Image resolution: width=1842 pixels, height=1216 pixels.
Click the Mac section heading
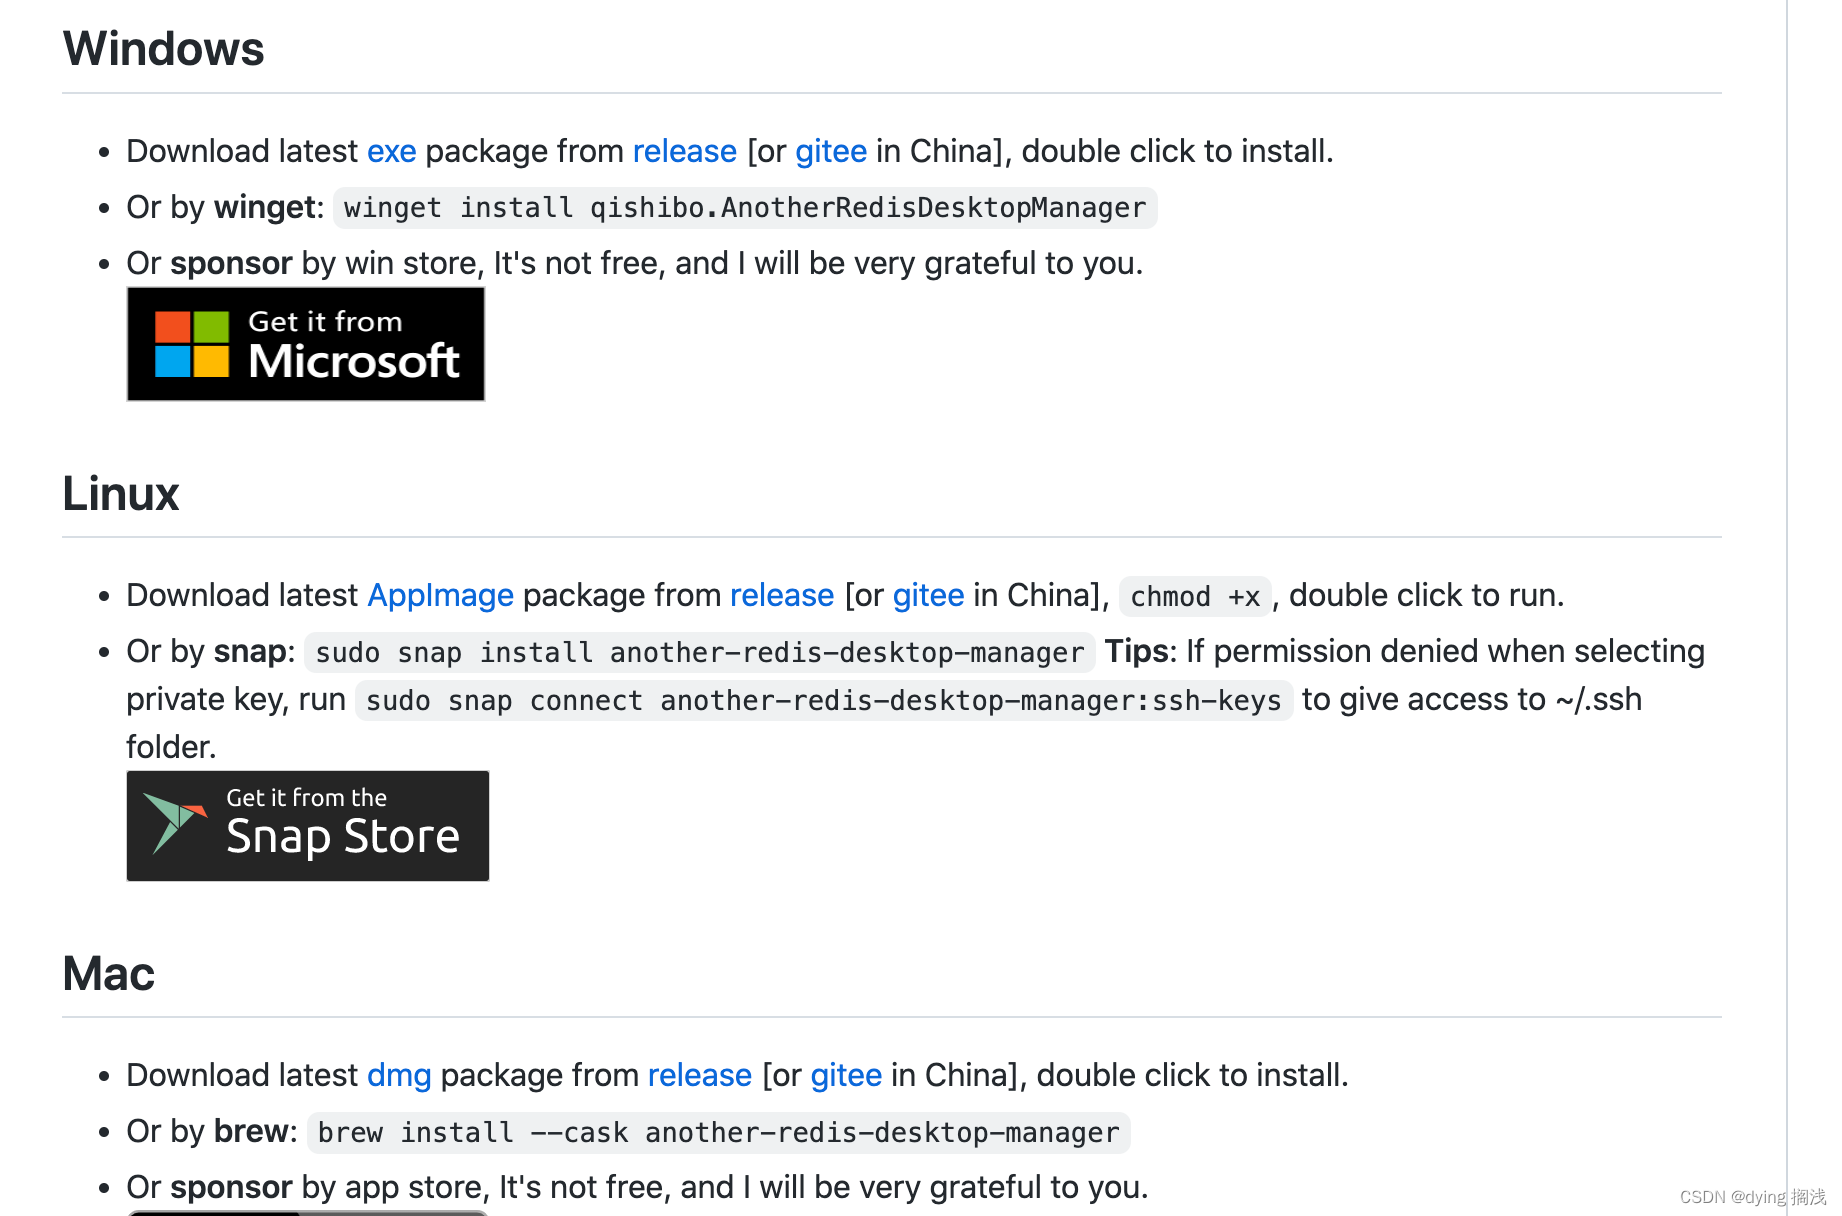pyautogui.click(x=108, y=974)
